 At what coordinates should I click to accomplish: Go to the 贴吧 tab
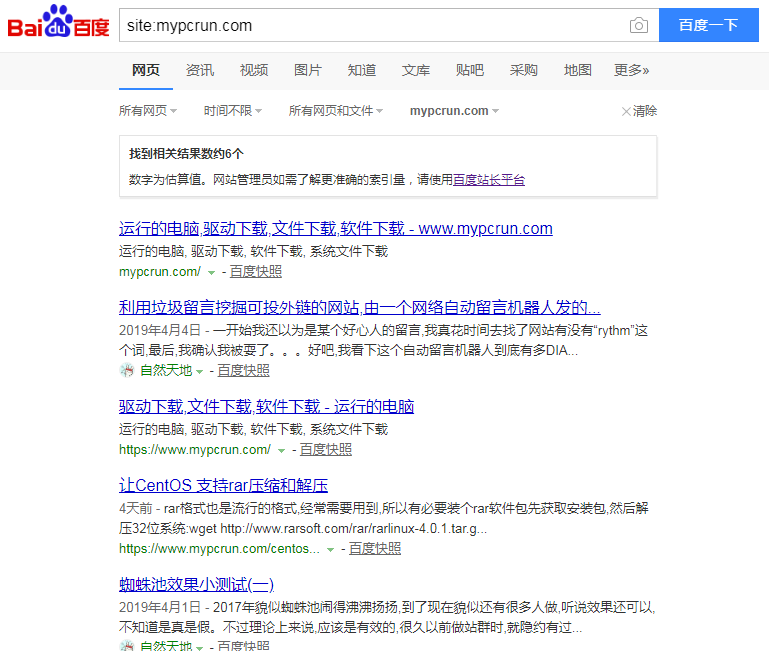[x=469, y=70]
